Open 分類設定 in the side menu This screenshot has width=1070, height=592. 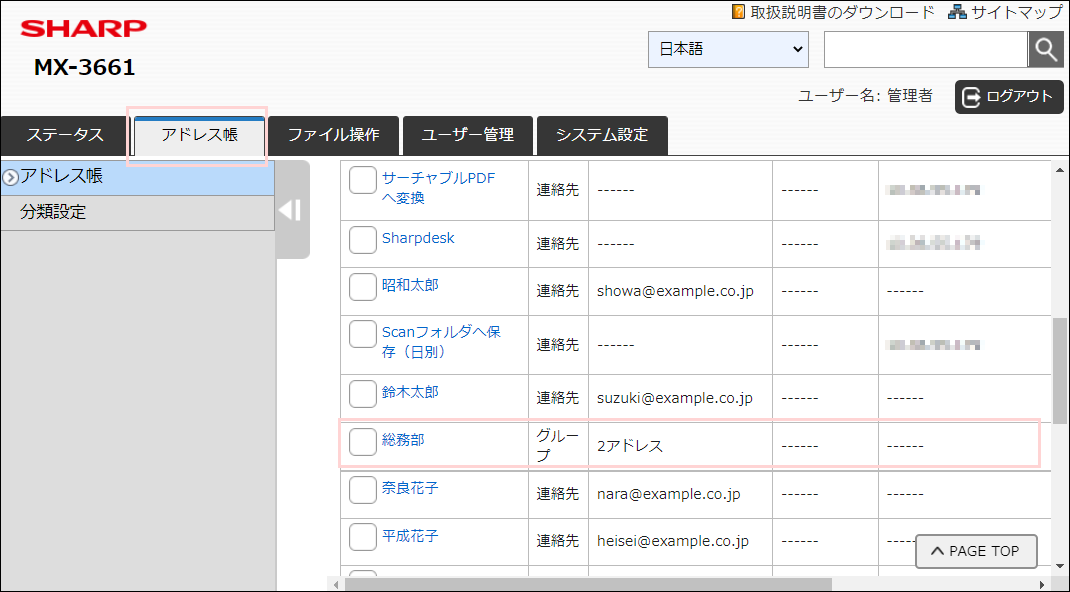pos(138,213)
